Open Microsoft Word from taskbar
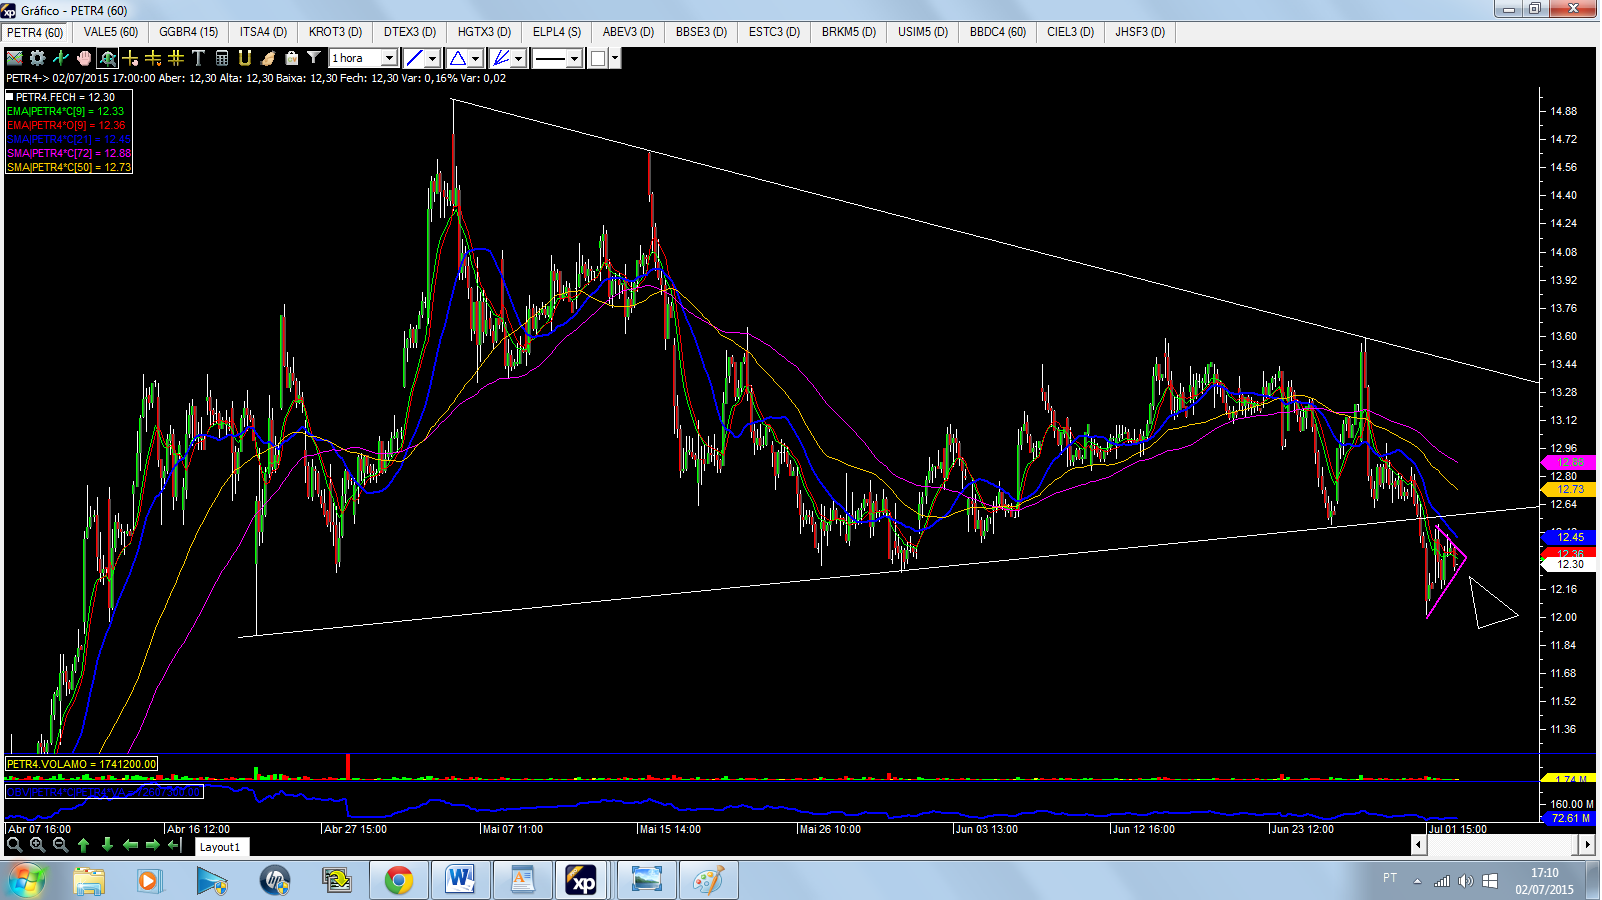Viewport: 1602px width, 900px height. [460, 881]
